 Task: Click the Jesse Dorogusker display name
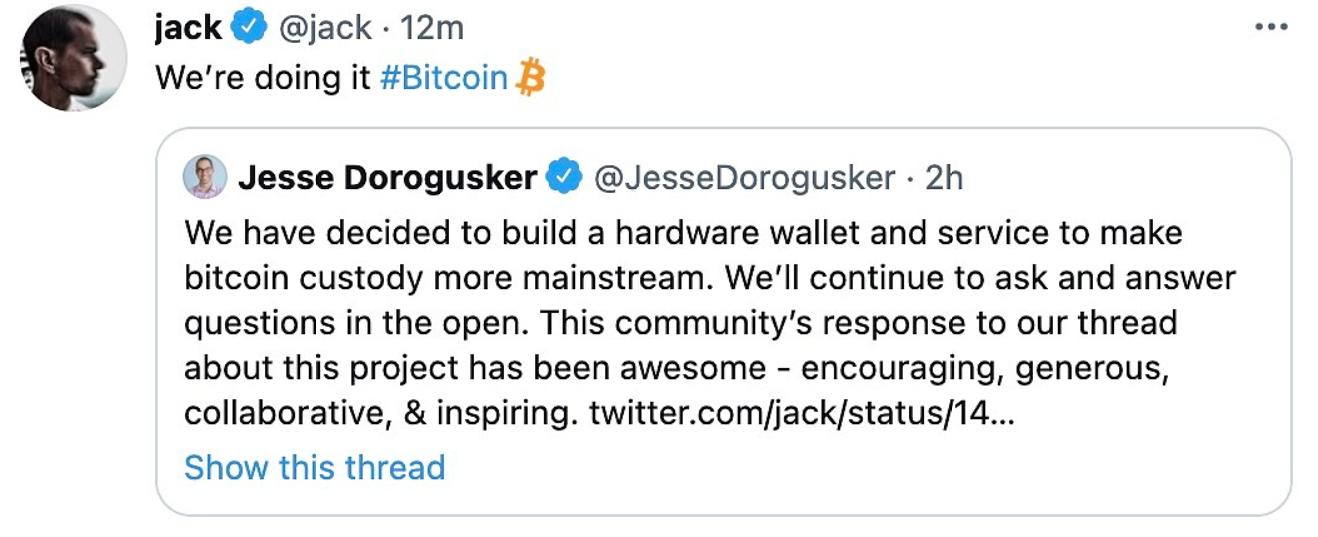[388, 178]
